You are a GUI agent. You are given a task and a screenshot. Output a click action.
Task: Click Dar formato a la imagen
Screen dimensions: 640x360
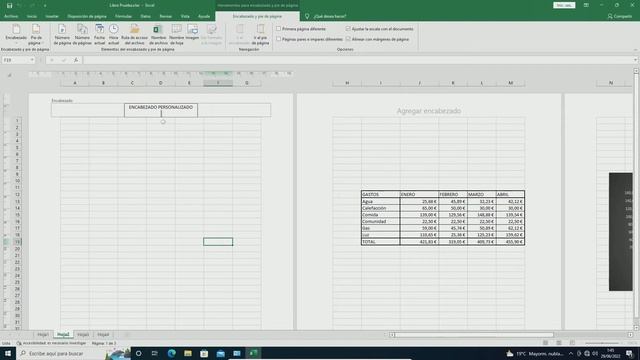[x=211, y=34]
